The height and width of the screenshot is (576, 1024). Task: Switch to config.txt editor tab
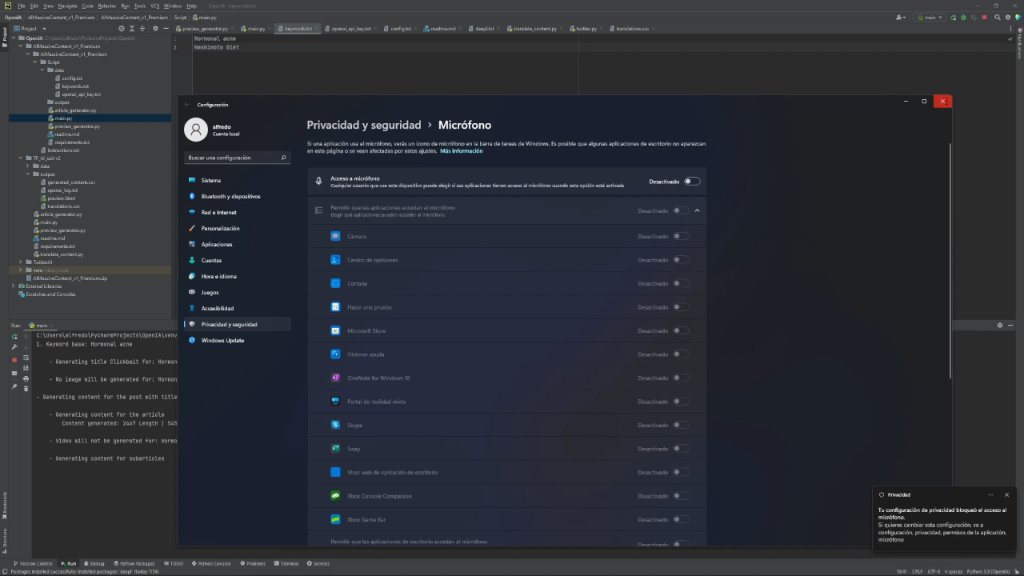(399, 29)
